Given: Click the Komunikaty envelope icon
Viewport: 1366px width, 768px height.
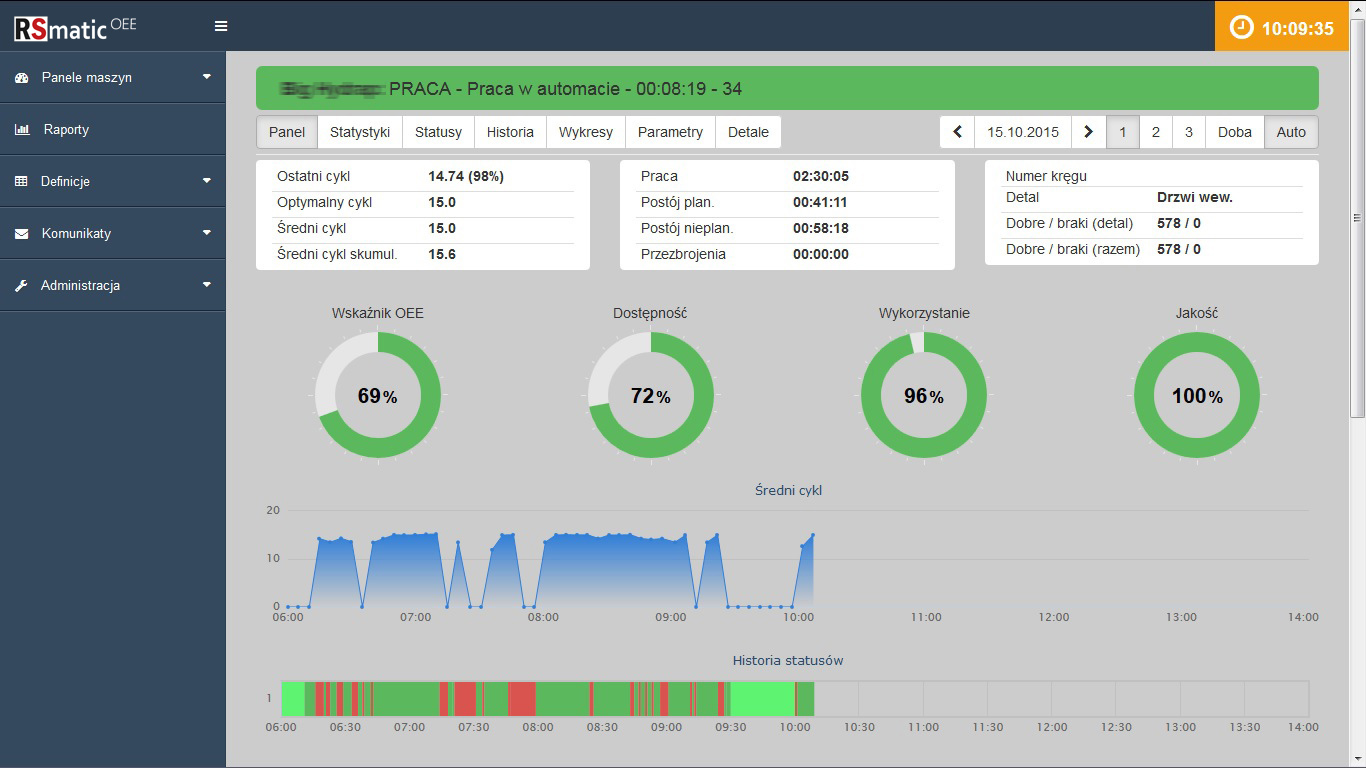Looking at the screenshot, I should click(x=22, y=233).
